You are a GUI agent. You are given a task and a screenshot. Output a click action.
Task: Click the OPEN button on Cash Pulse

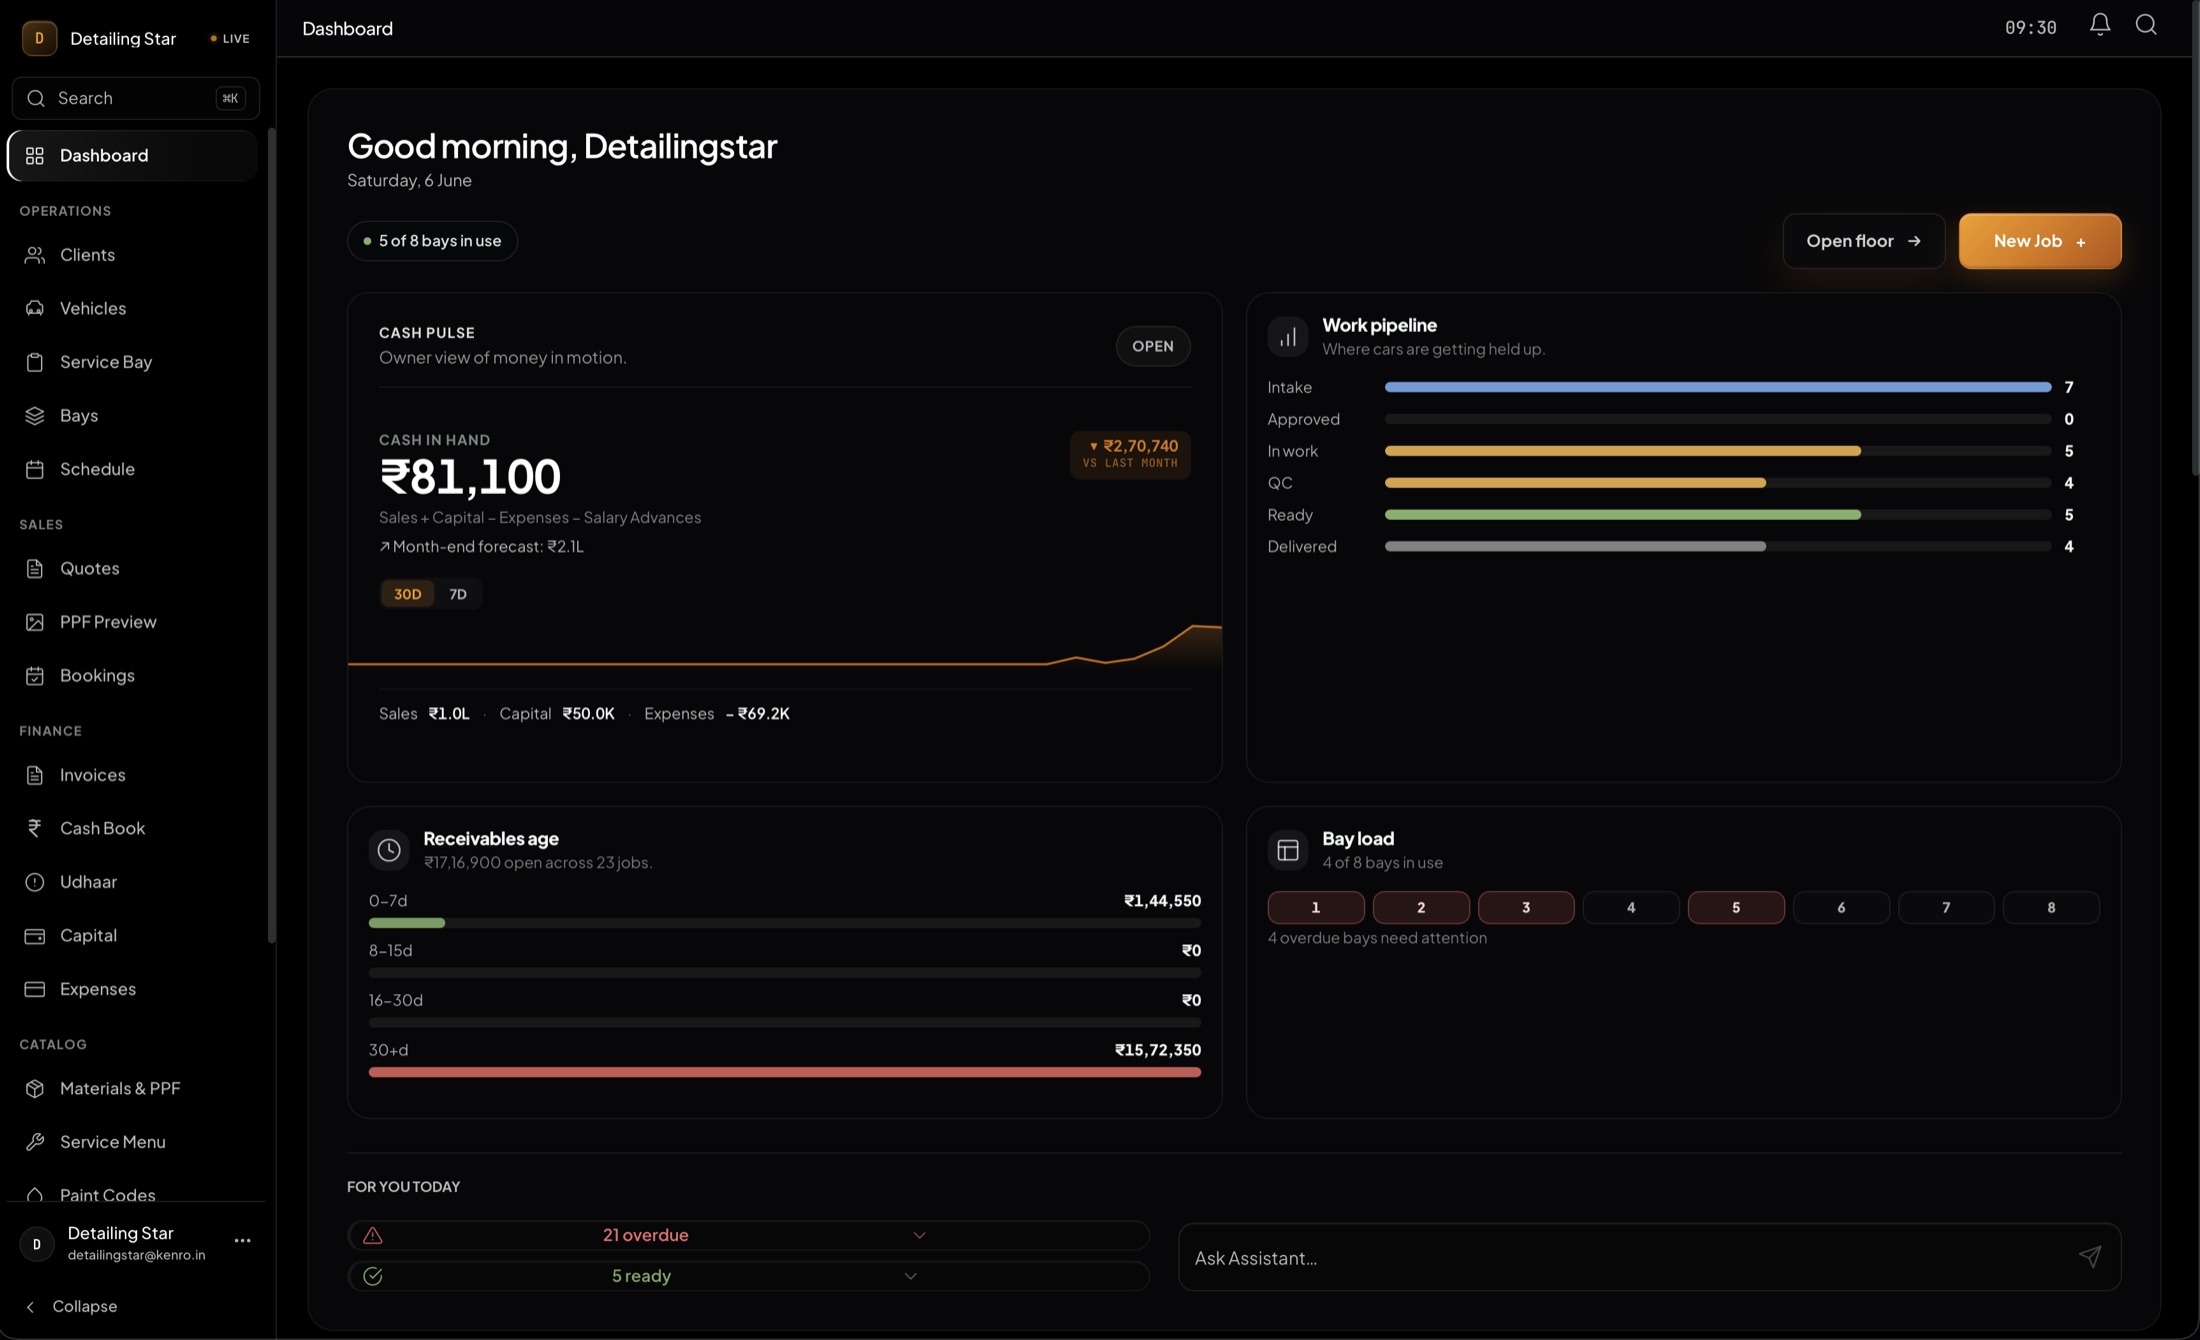pyautogui.click(x=1153, y=346)
